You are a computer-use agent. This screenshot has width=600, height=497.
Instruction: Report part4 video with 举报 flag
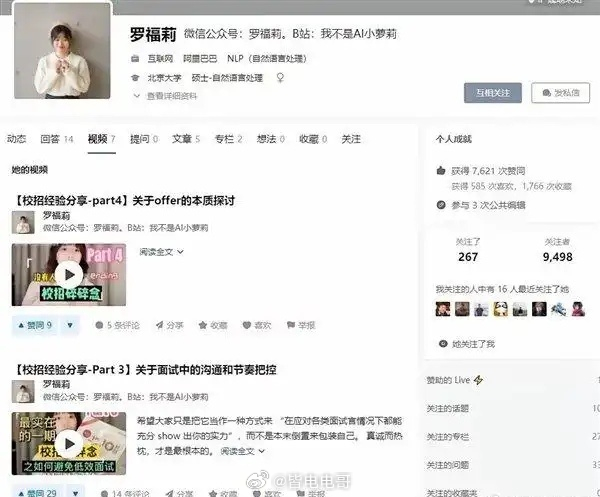(x=301, y=325)
